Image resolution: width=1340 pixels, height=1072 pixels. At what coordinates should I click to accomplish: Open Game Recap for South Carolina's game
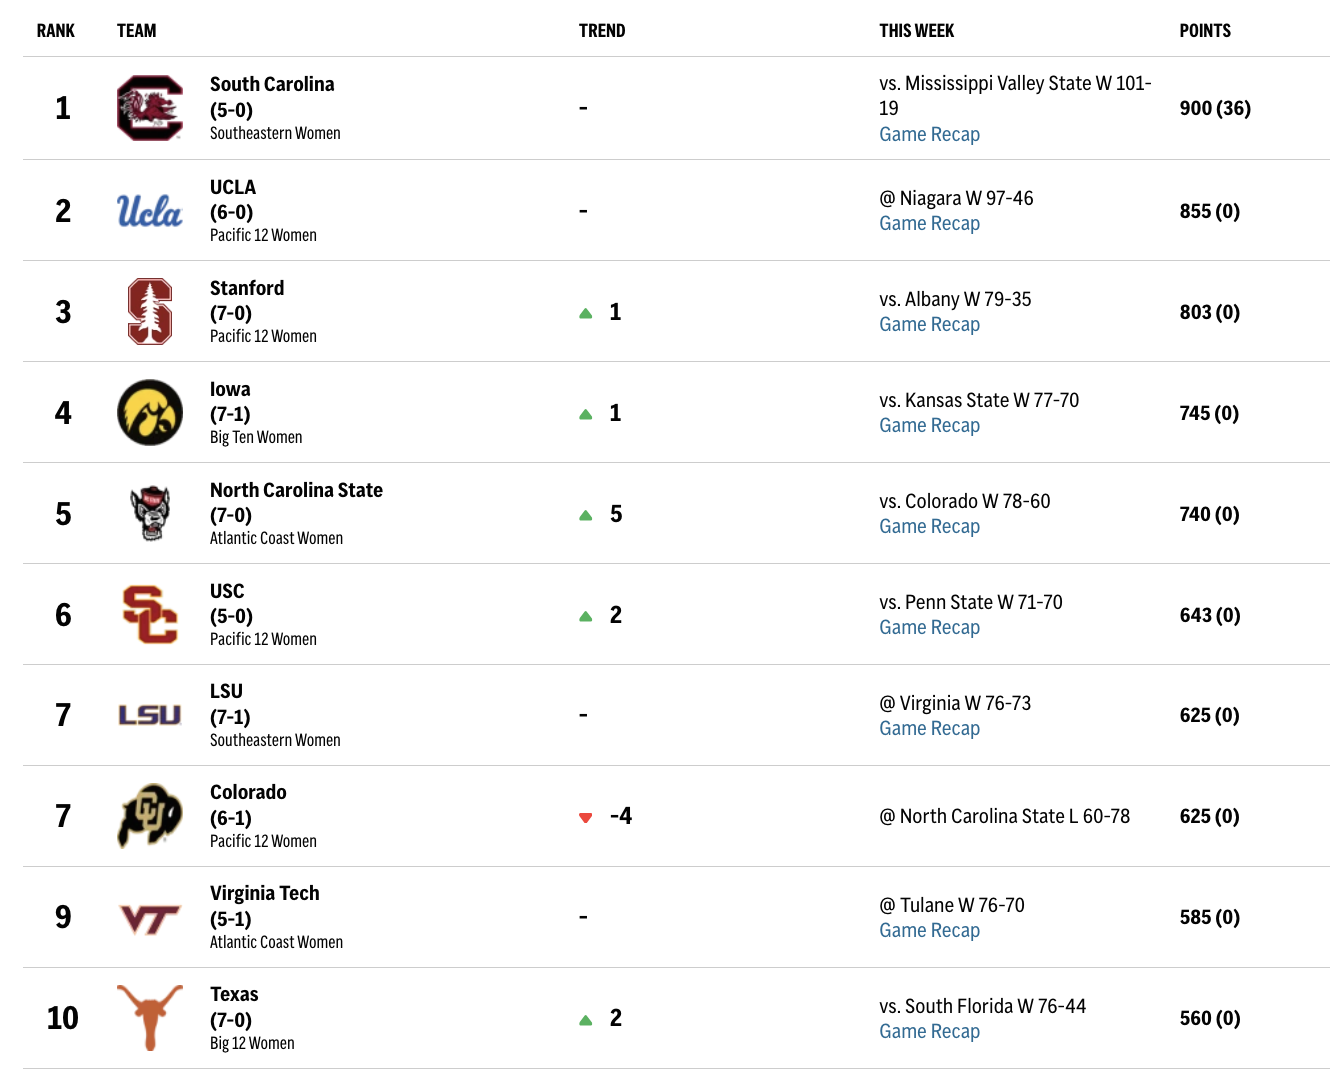click(929, 135)
